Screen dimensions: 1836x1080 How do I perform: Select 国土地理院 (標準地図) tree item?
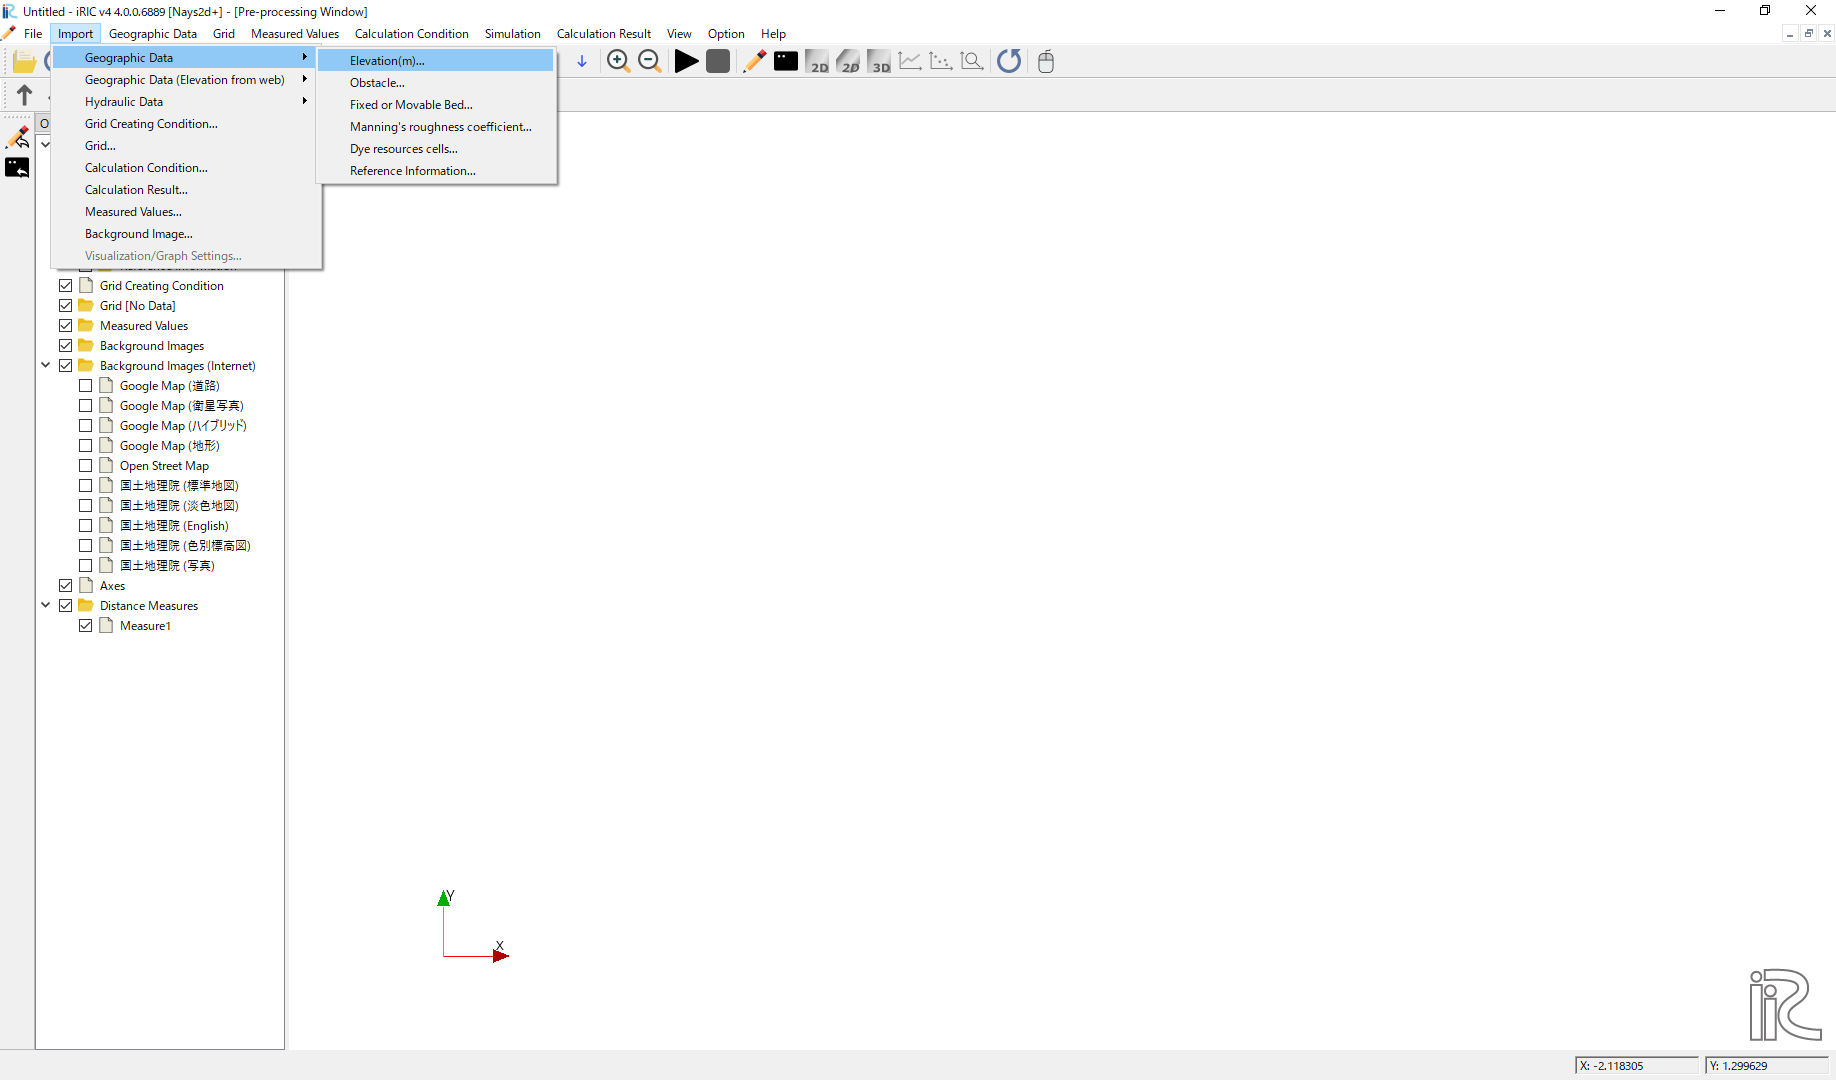tap(179, 485)
